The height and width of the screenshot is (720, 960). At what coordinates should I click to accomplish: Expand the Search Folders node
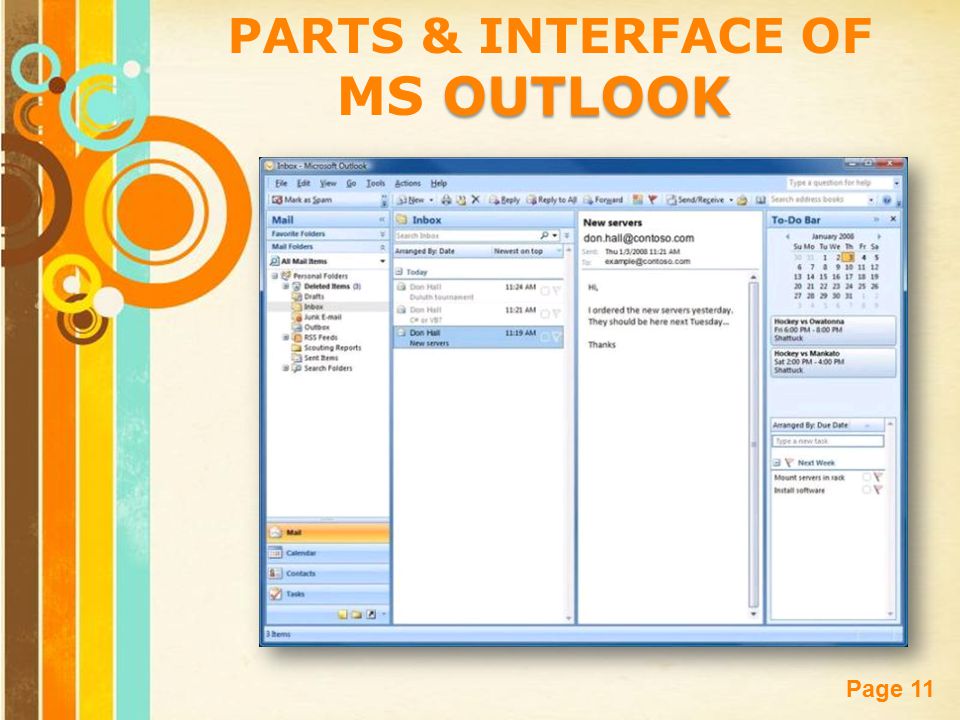tap(285, 369)
